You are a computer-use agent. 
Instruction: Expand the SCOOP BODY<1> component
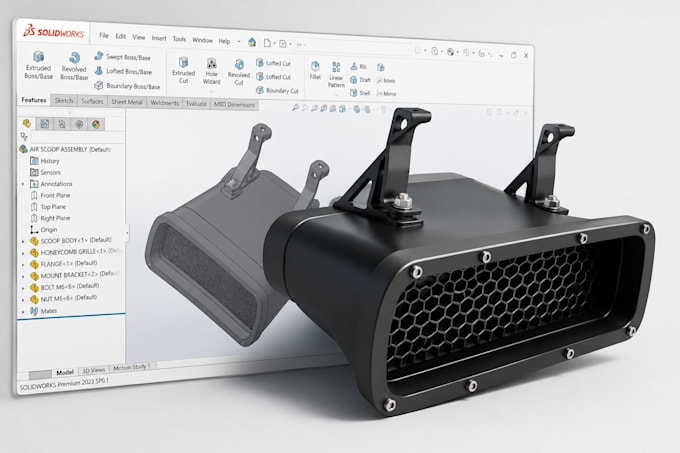pos(23,241)
